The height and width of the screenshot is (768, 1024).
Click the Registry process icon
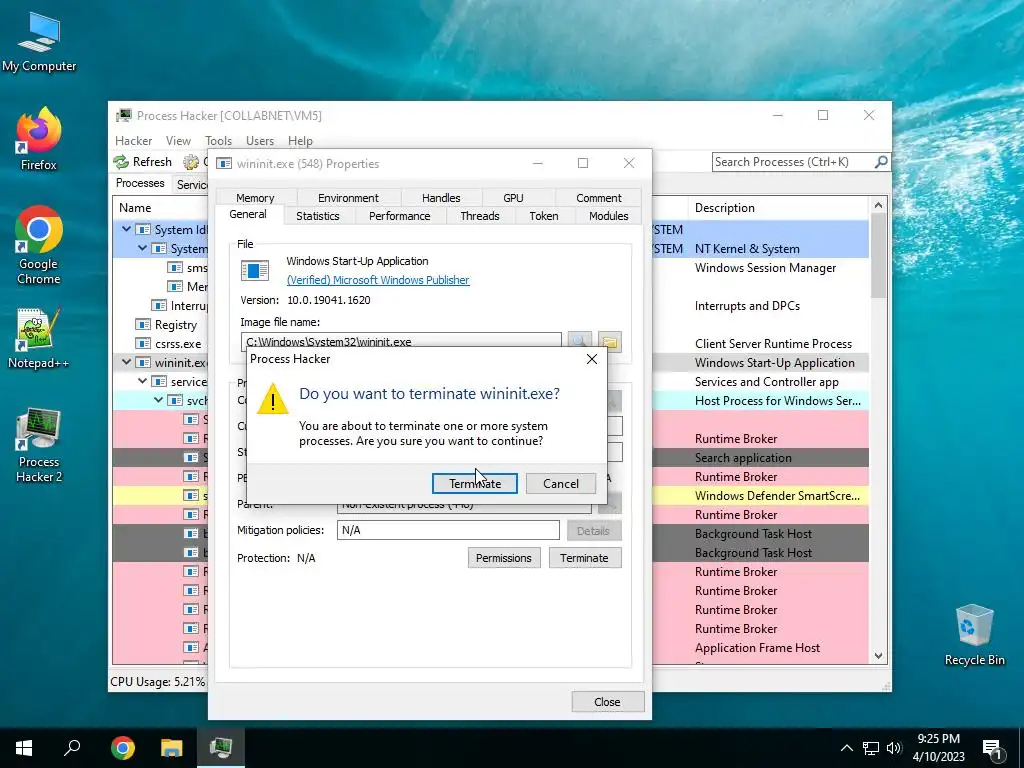(143, 325)
